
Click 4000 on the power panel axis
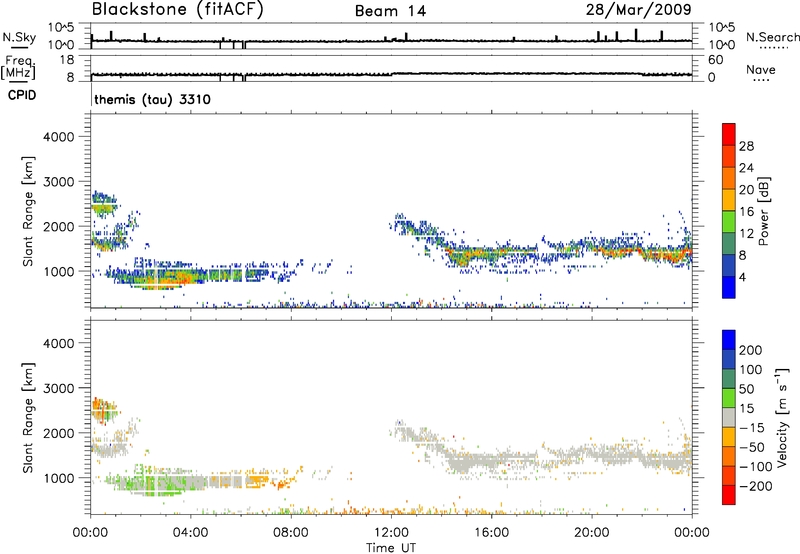[58, 137]
